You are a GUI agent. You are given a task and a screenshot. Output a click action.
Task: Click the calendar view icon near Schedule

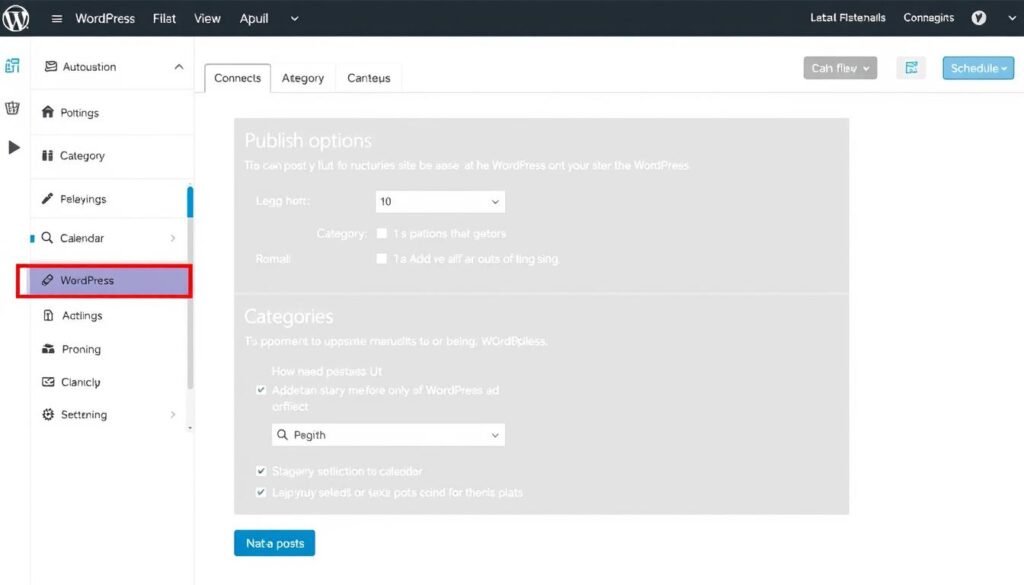[911, 68]
